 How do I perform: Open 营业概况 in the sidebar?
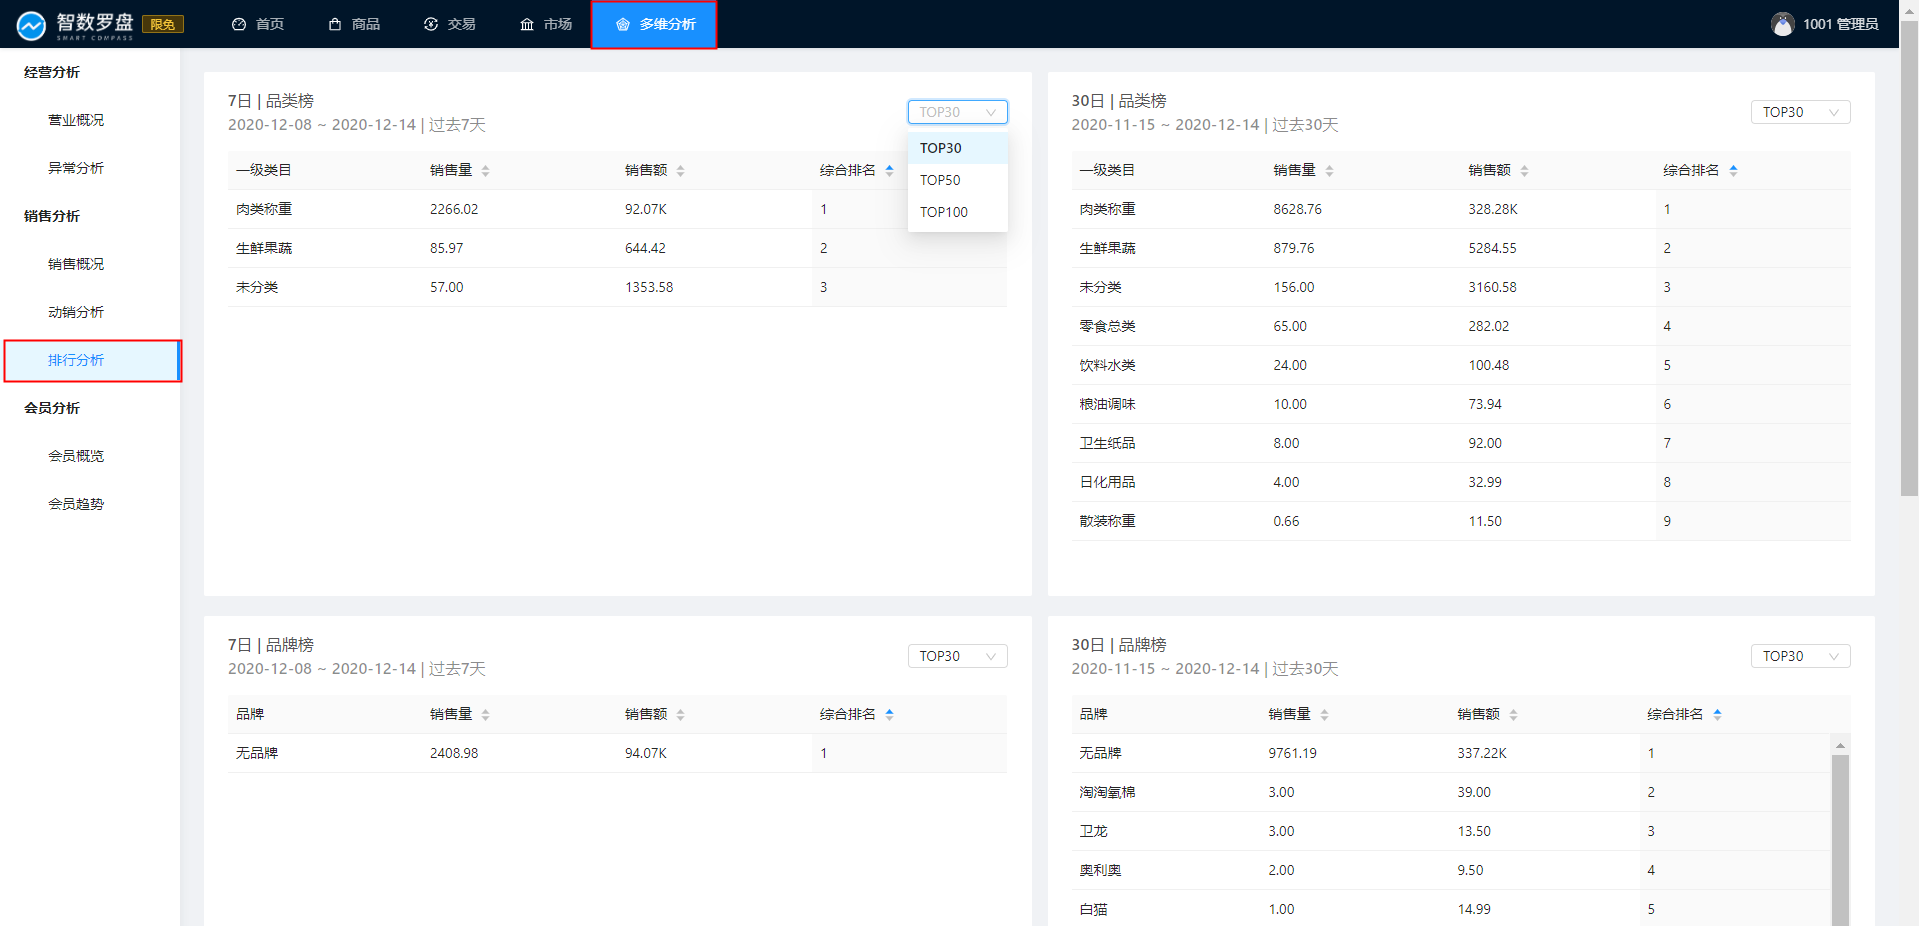tap(76, 120)
